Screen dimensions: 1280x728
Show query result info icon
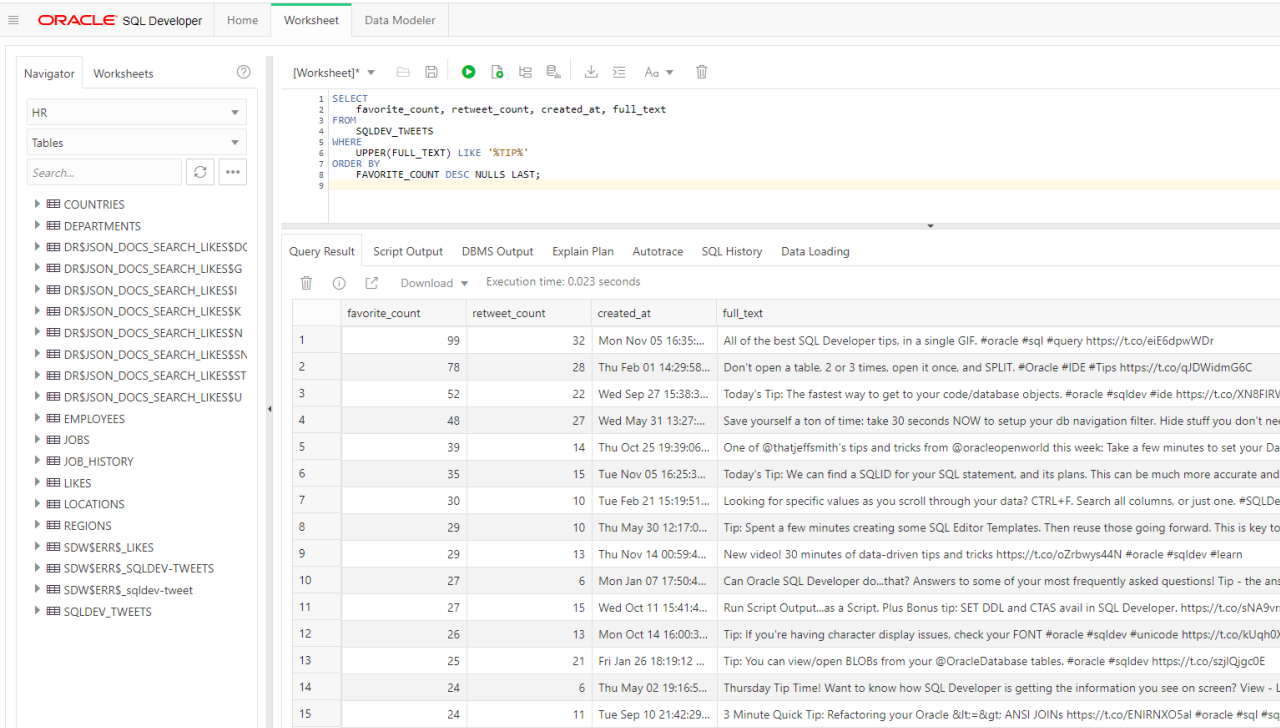coord(339,283)
